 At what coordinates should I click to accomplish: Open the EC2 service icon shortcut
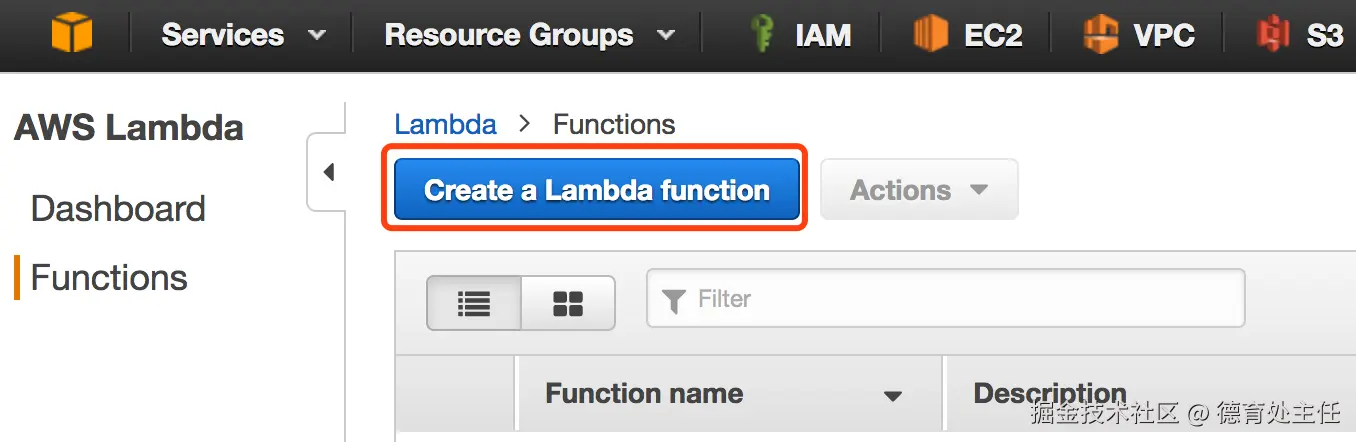pos(930,35)
